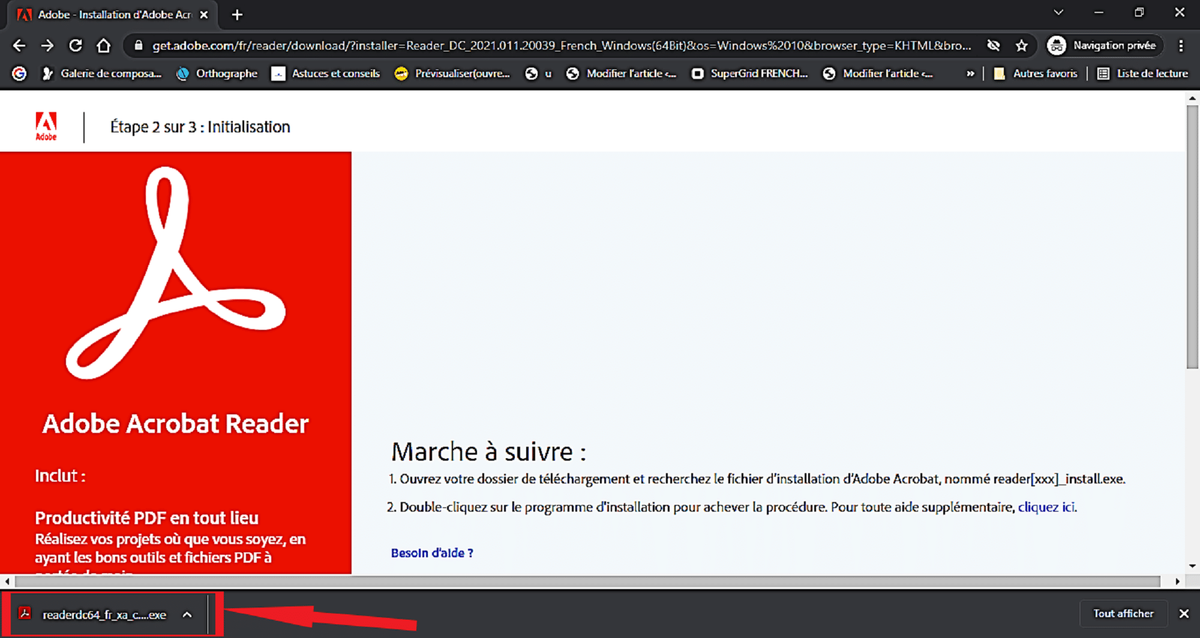Follow the cliquez ici link

pos(1047,507)
